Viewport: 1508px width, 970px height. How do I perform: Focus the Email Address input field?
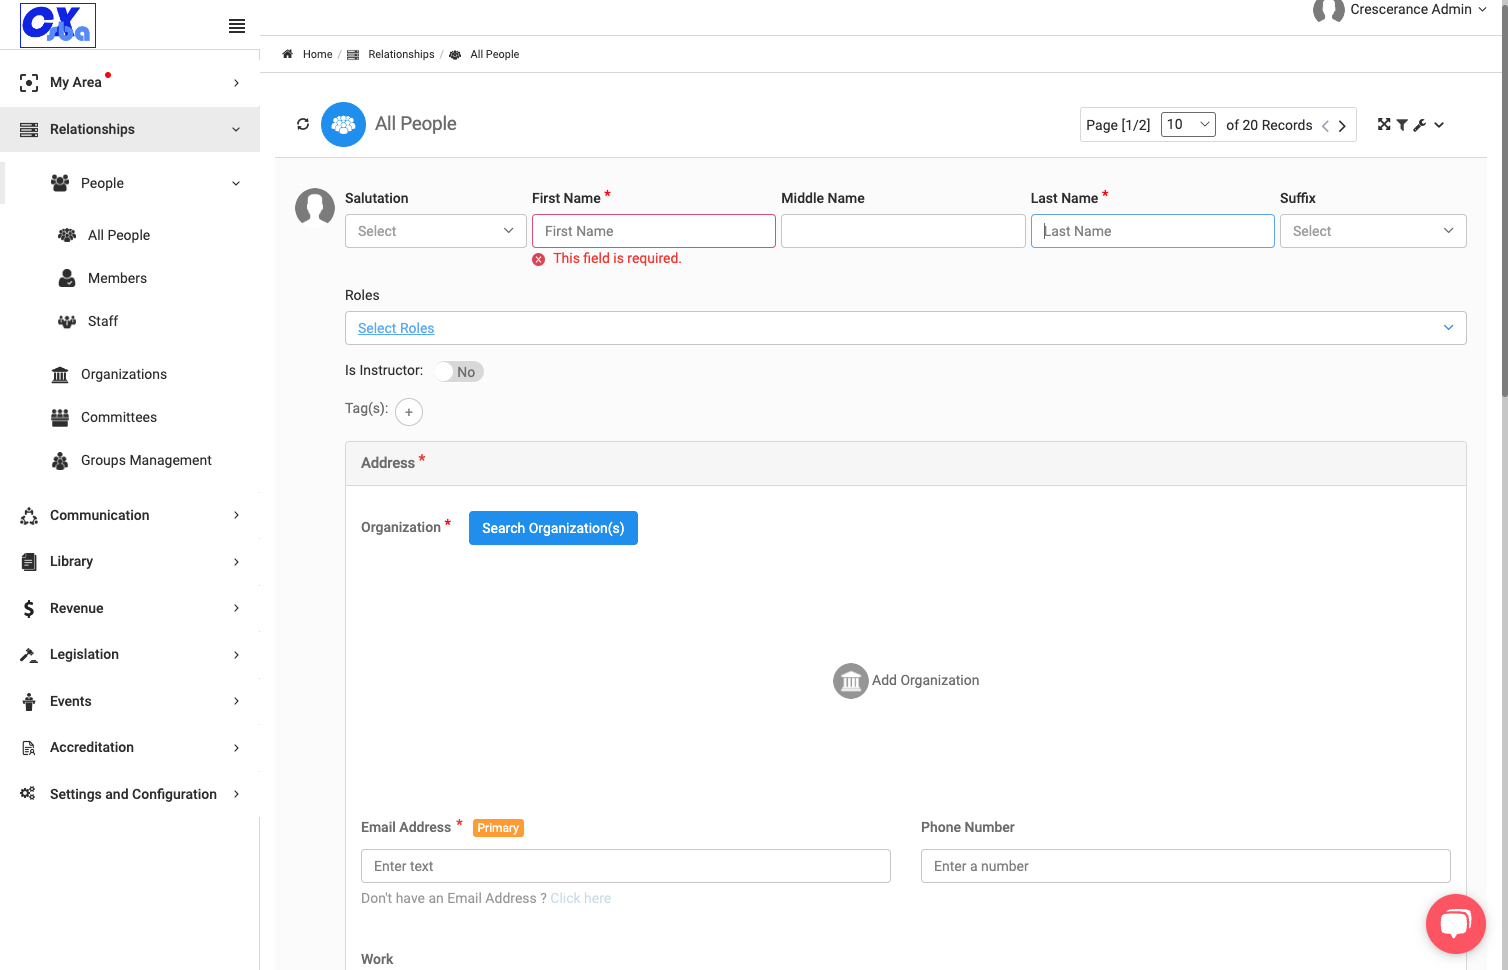pyautogui.click(x=626, y=866)
